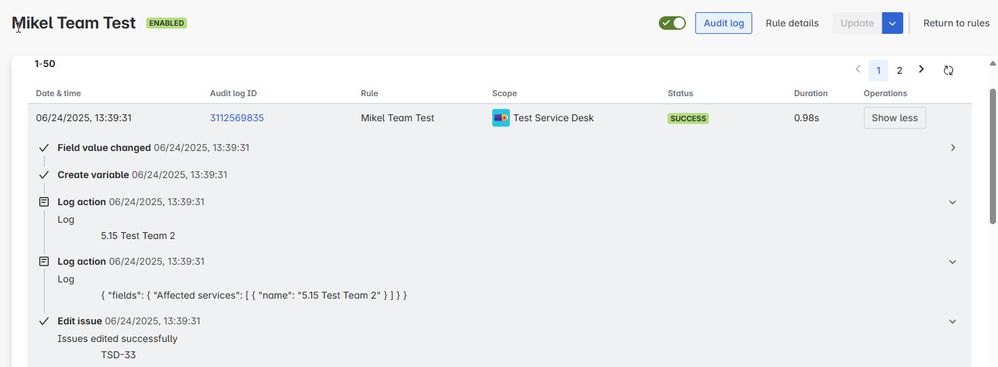
Task: Click the disabled Update button
Action: pyautogui.click(x=857, y=23)
